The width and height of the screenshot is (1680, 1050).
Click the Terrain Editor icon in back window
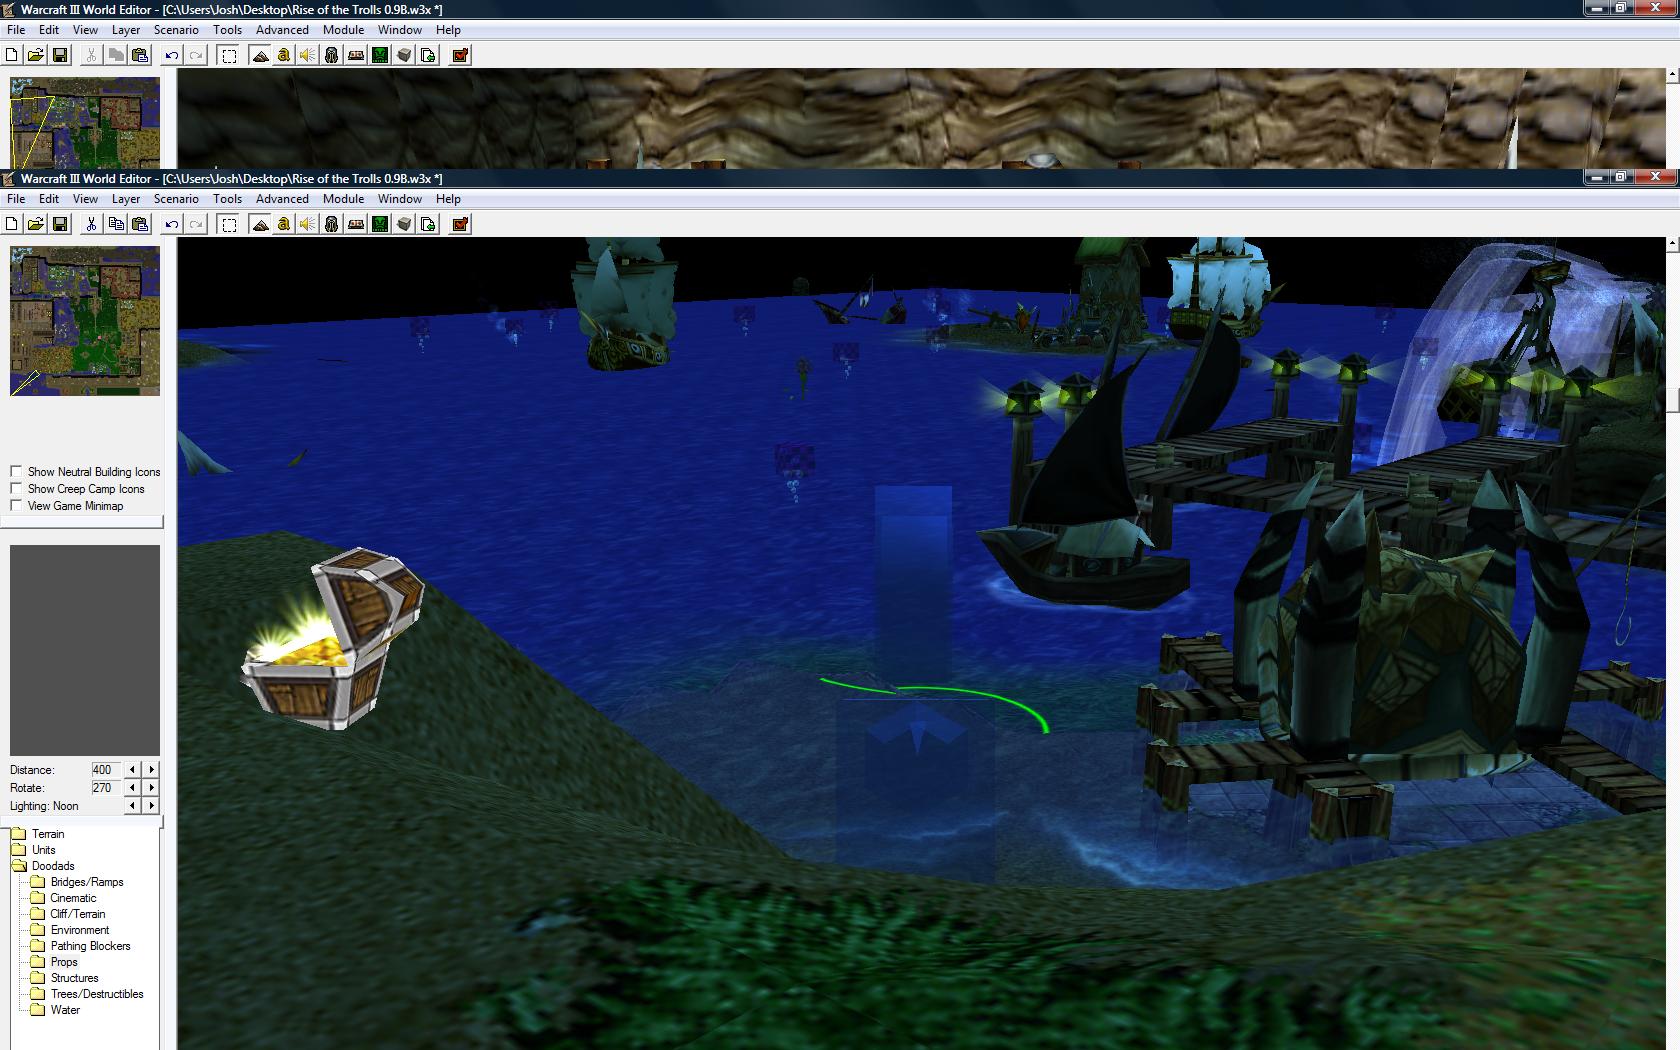(x=260, y=55)
